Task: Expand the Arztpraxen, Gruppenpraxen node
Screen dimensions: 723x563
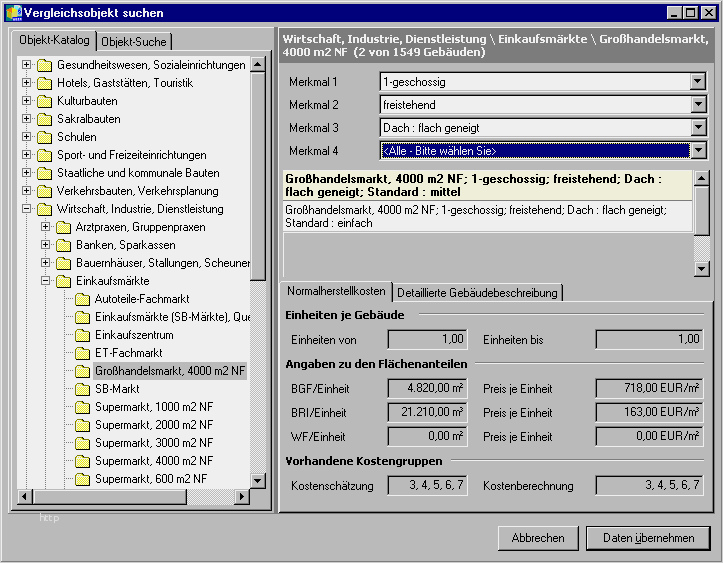Action: coord(46,227)
